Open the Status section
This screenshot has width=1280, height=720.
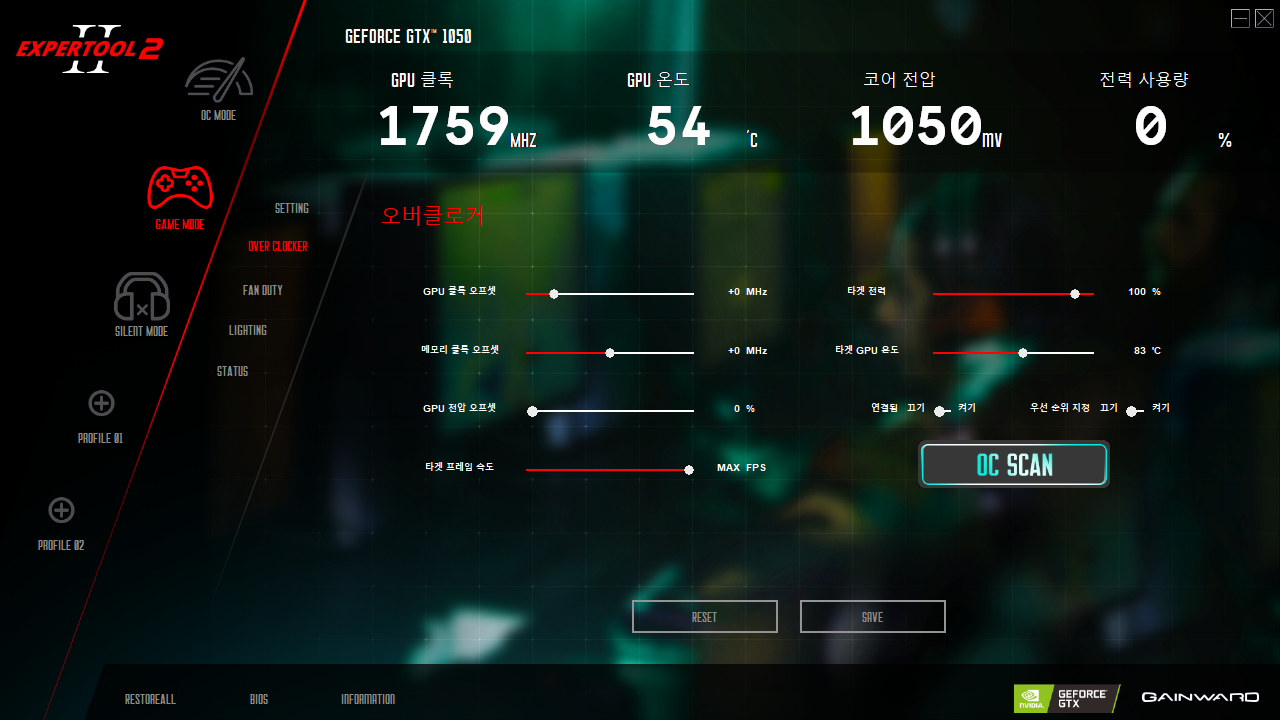point(232,371)
